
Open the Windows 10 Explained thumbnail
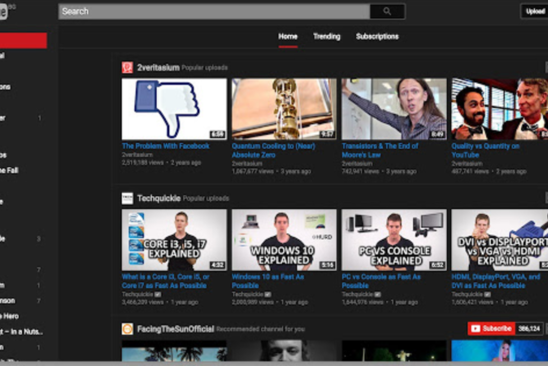(284, 240)
